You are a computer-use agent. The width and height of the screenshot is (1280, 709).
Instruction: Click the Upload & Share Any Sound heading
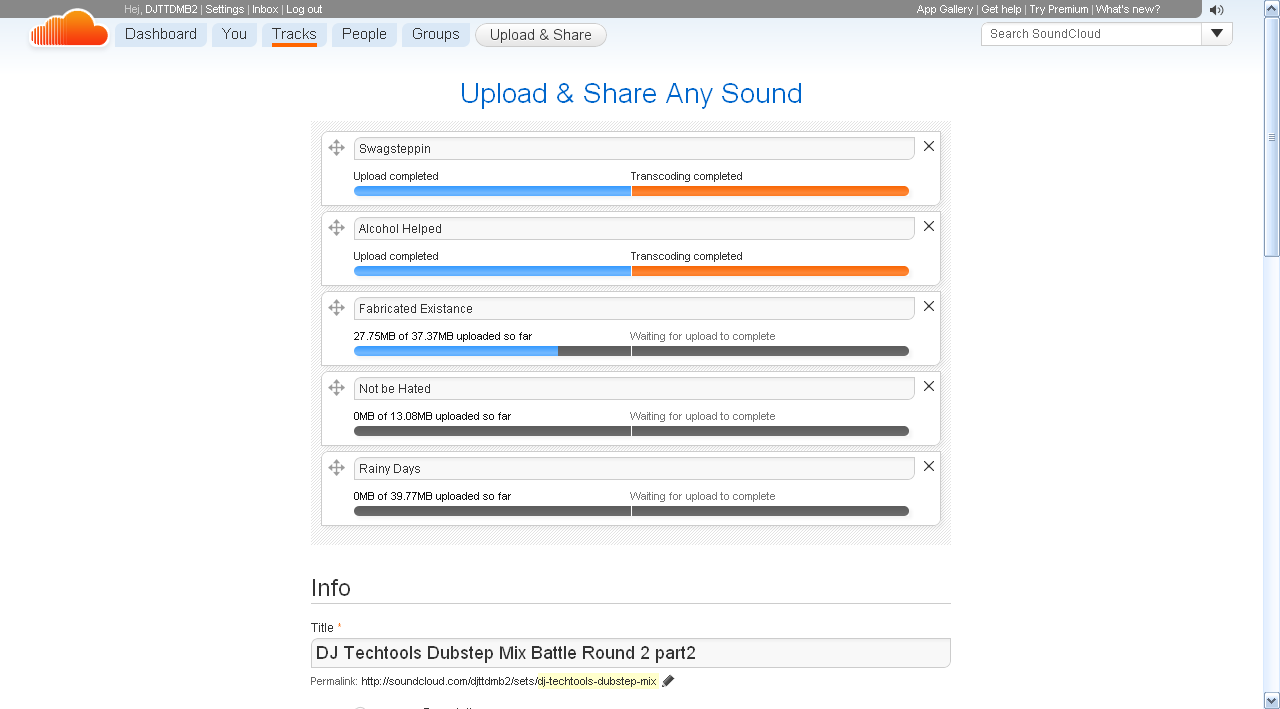point(631,94)
